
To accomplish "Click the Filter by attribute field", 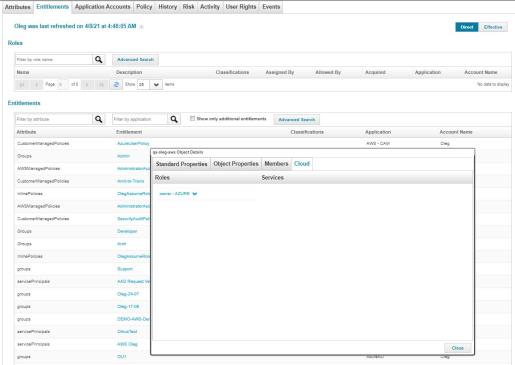I will coord(54,119).
